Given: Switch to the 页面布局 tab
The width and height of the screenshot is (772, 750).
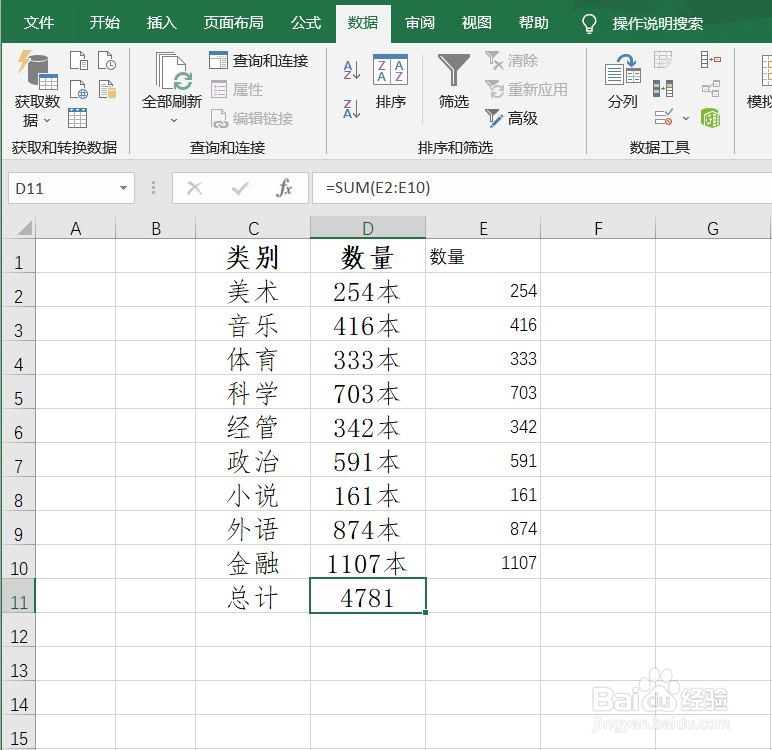Looking at the screenshot, I should pyautogui.click(x=233, y=23).
